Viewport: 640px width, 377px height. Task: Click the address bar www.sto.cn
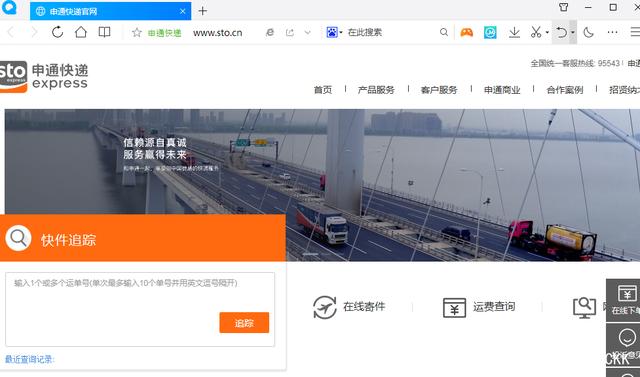[x=218, y=33]
